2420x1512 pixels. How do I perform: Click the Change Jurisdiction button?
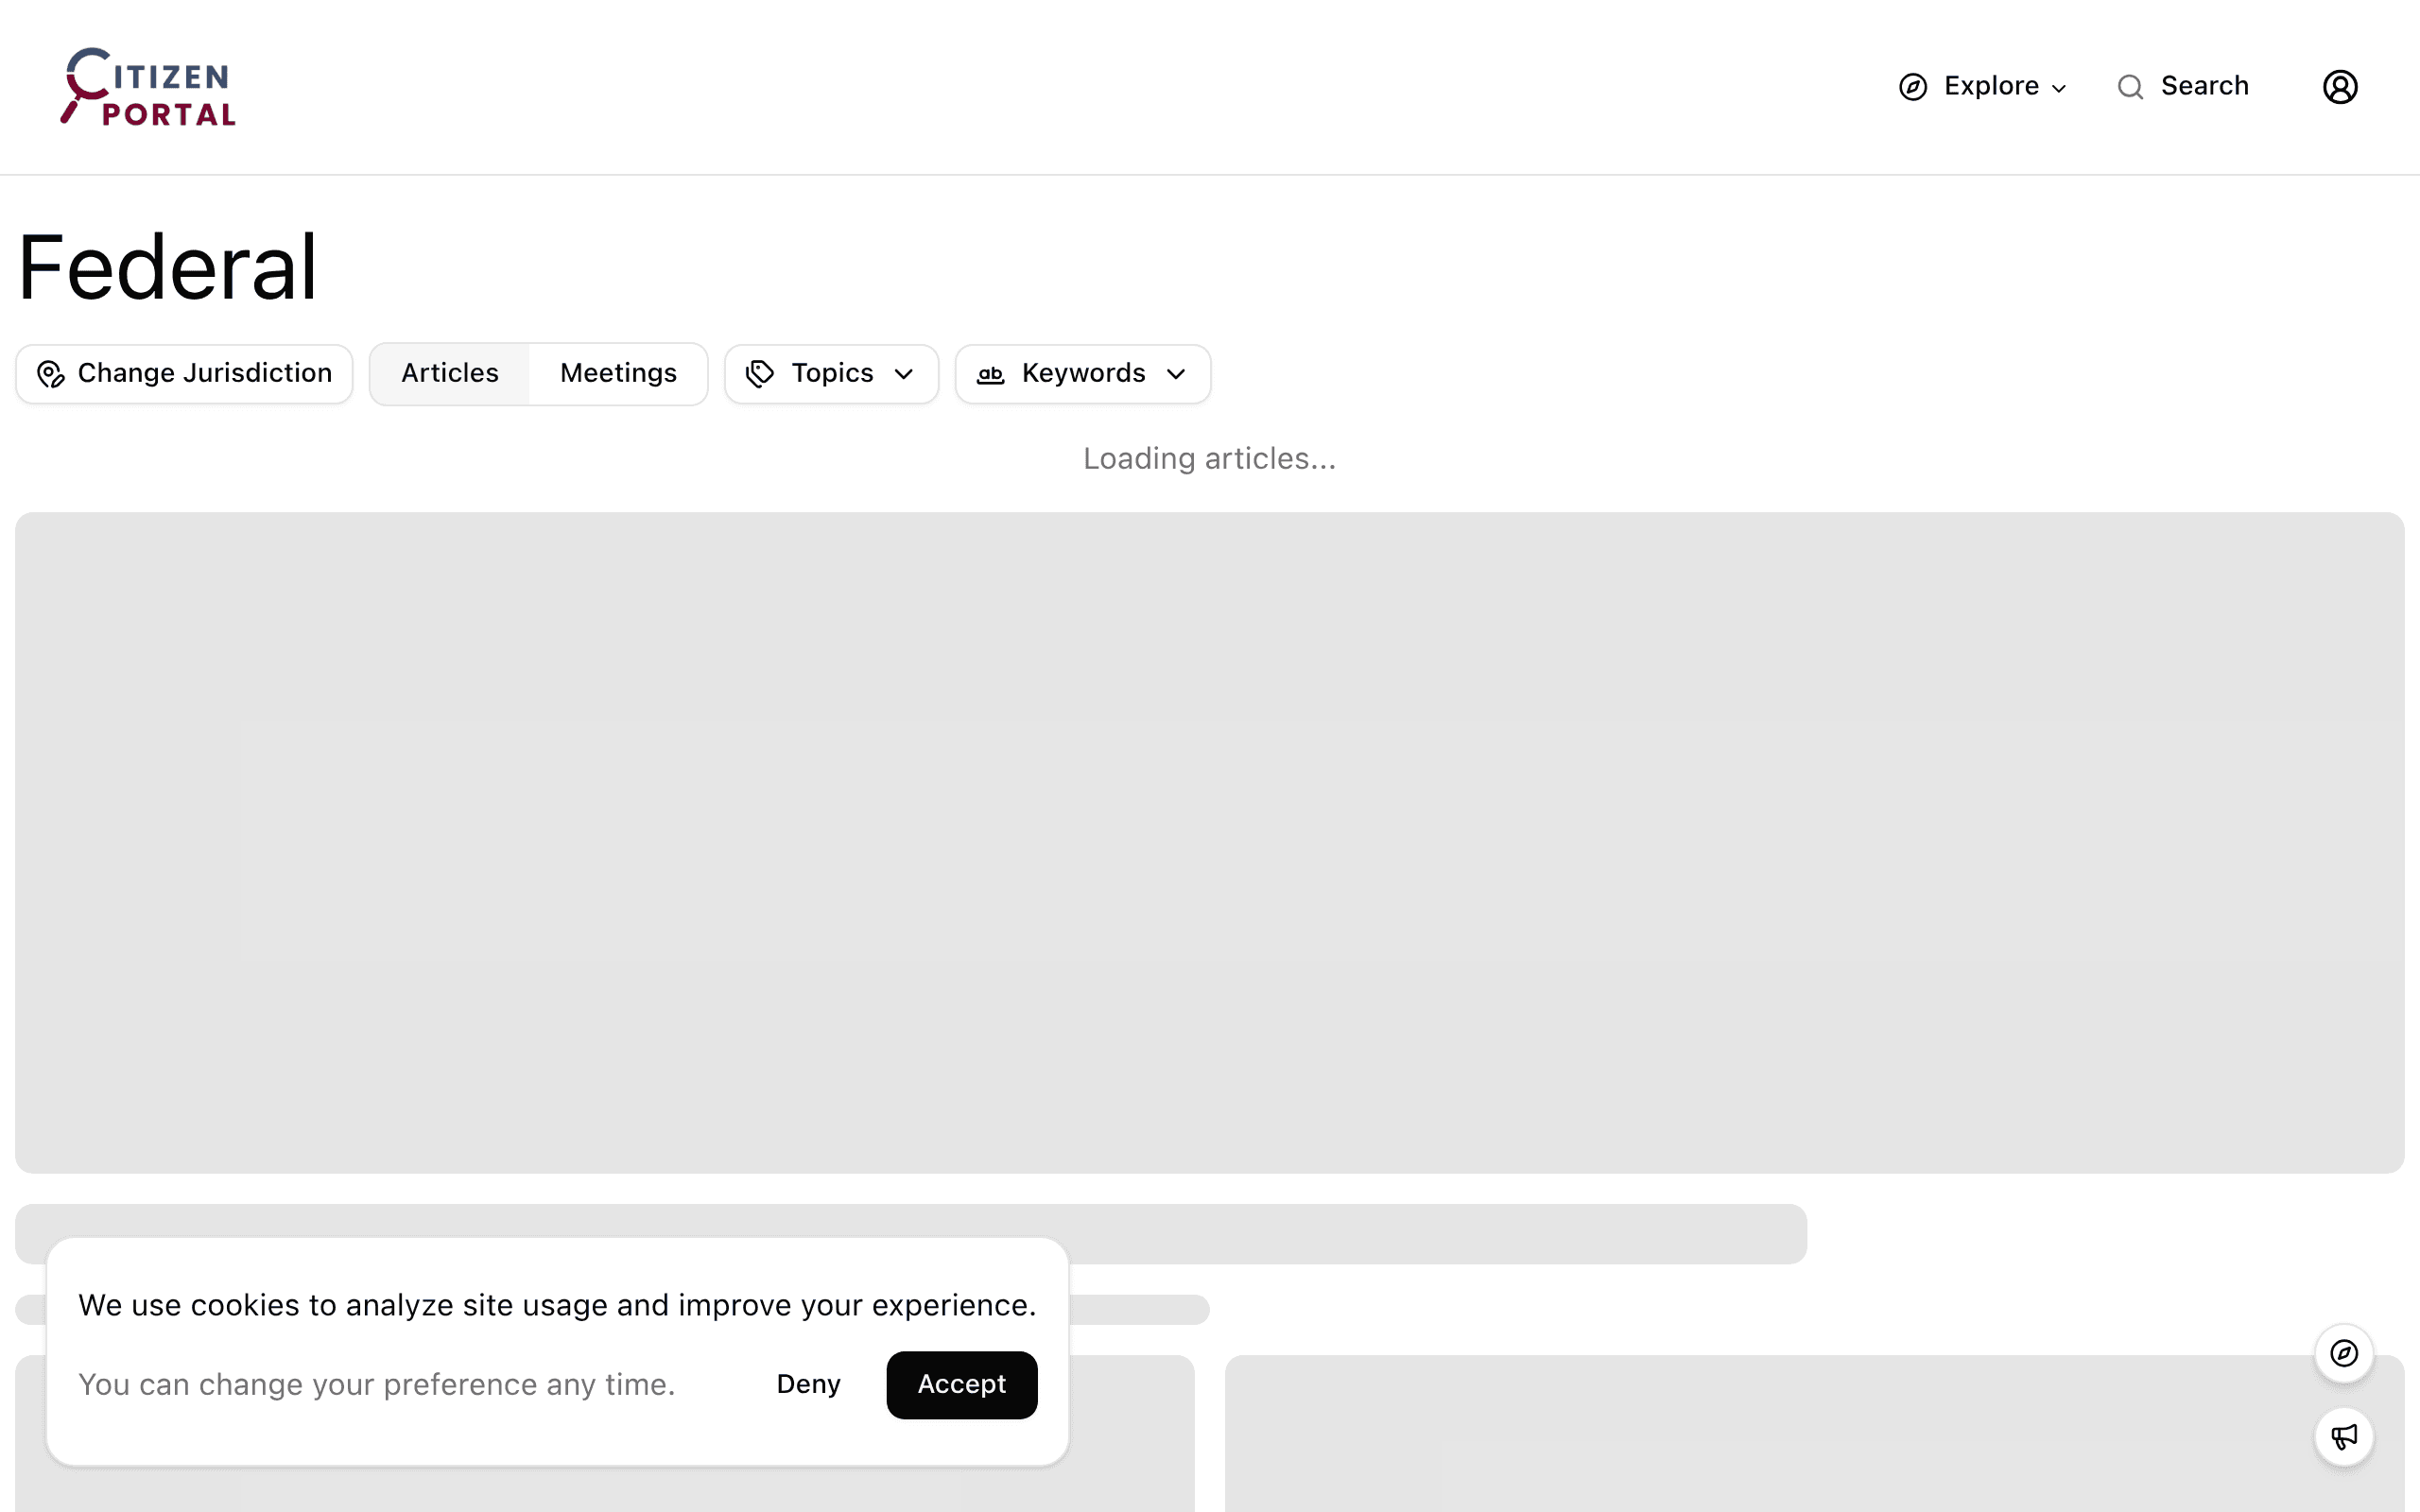[184, 374]
